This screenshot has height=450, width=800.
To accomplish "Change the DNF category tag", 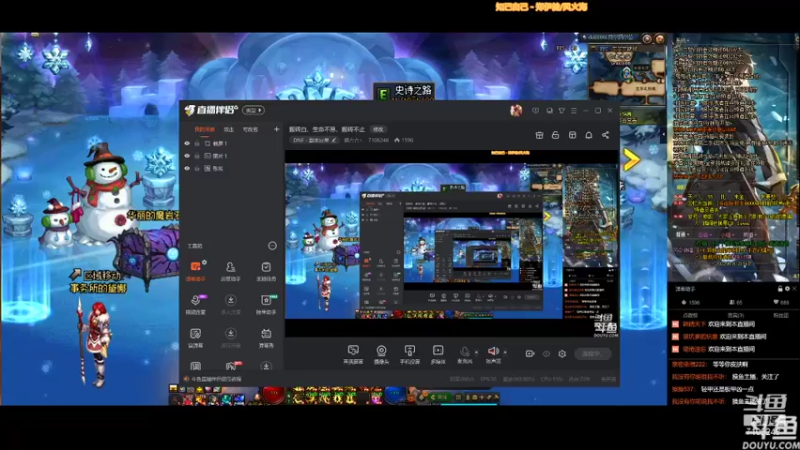I will click(x=314, y=140).
